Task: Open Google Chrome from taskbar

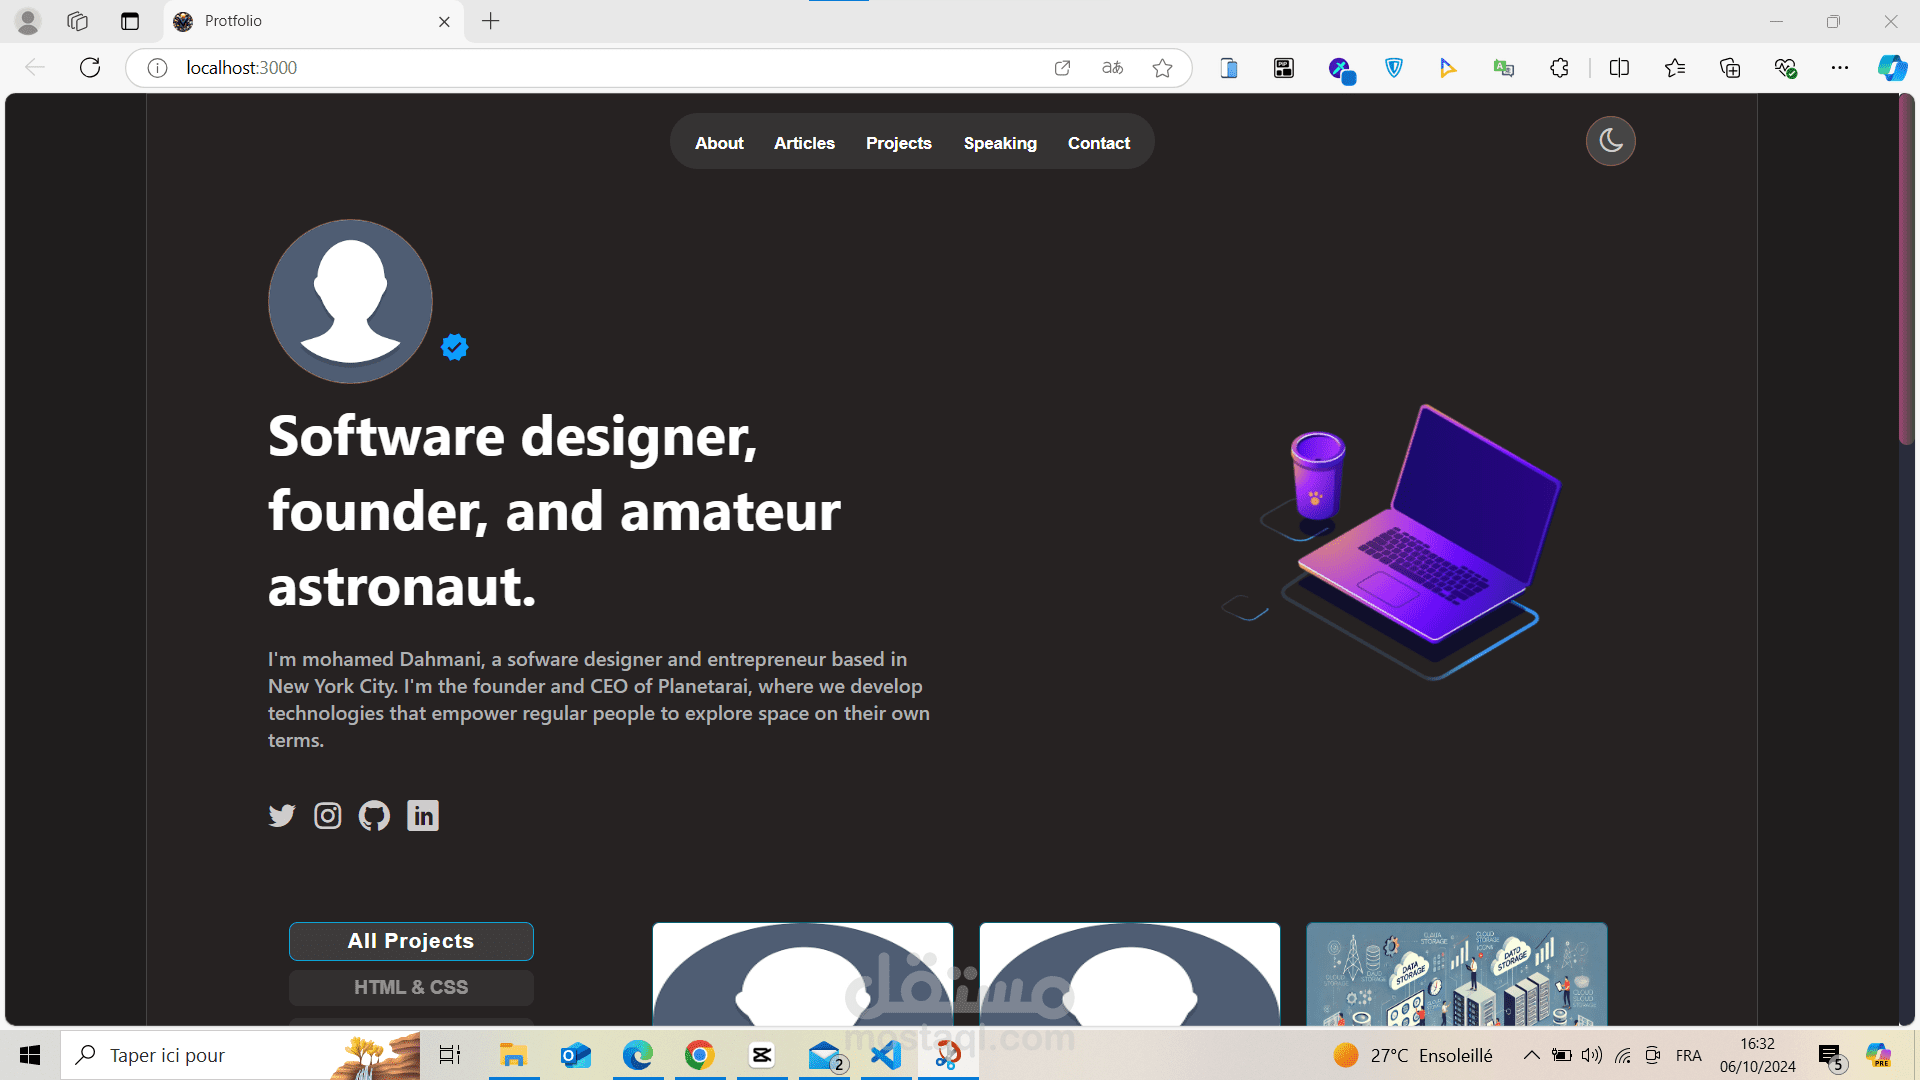Action: click(700, 1055)
